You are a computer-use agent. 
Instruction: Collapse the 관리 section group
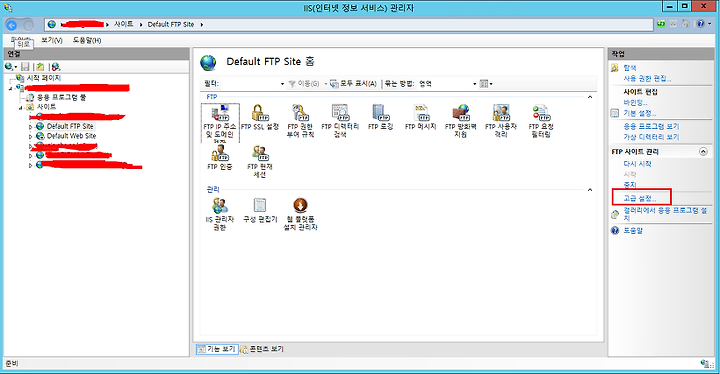590,190
